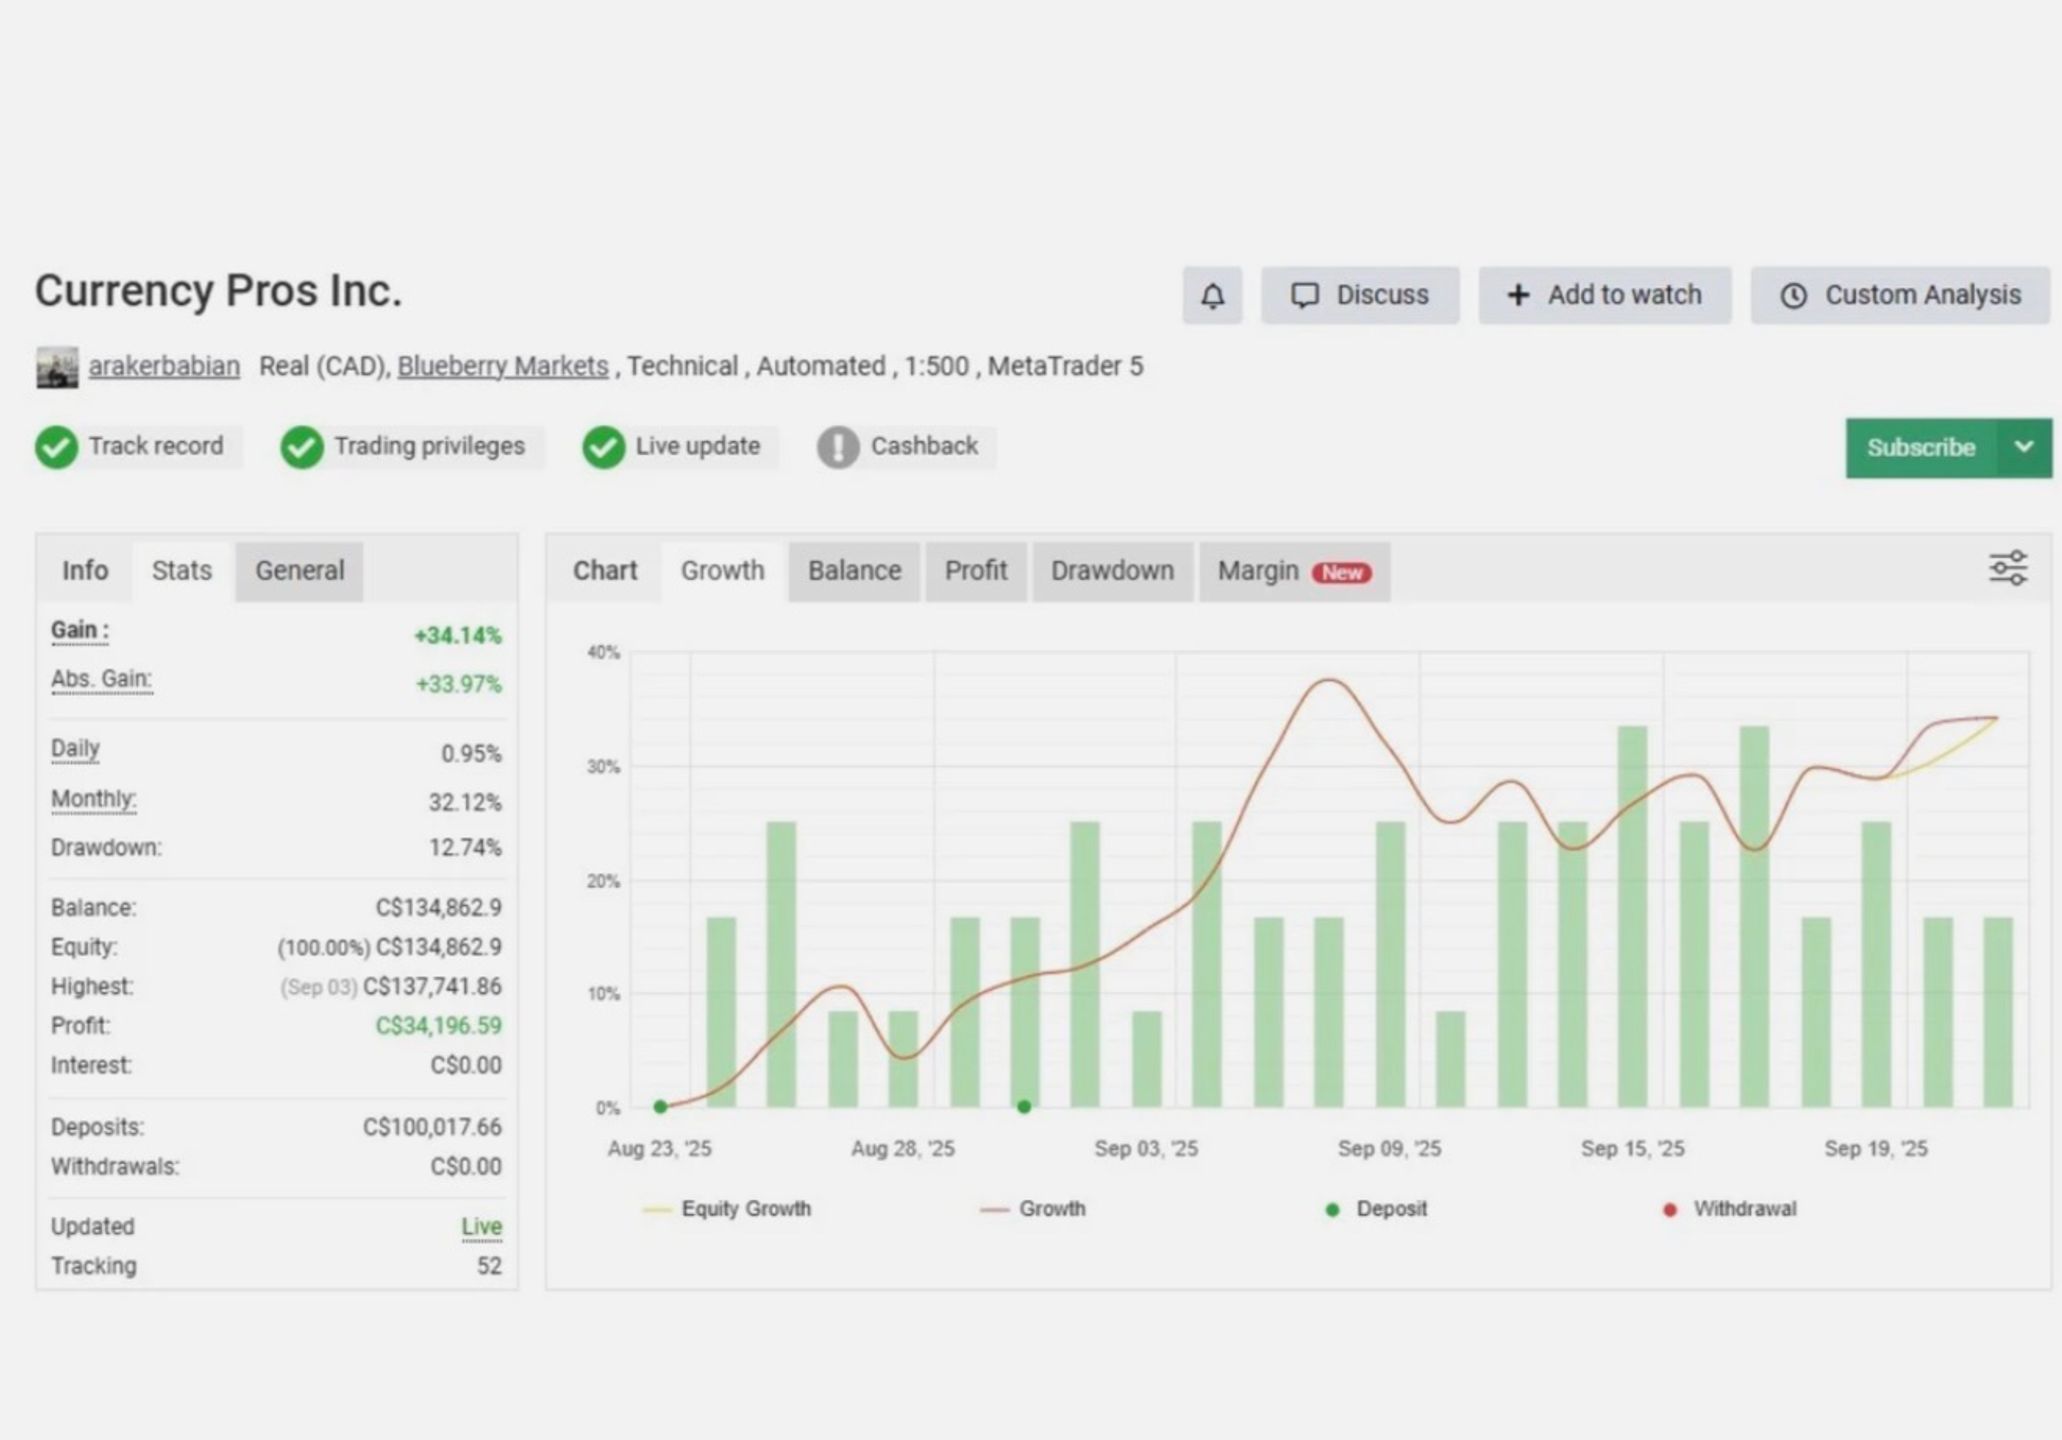
Task: Click the Trading privileges checkmark icon
Action: point(301,447)
